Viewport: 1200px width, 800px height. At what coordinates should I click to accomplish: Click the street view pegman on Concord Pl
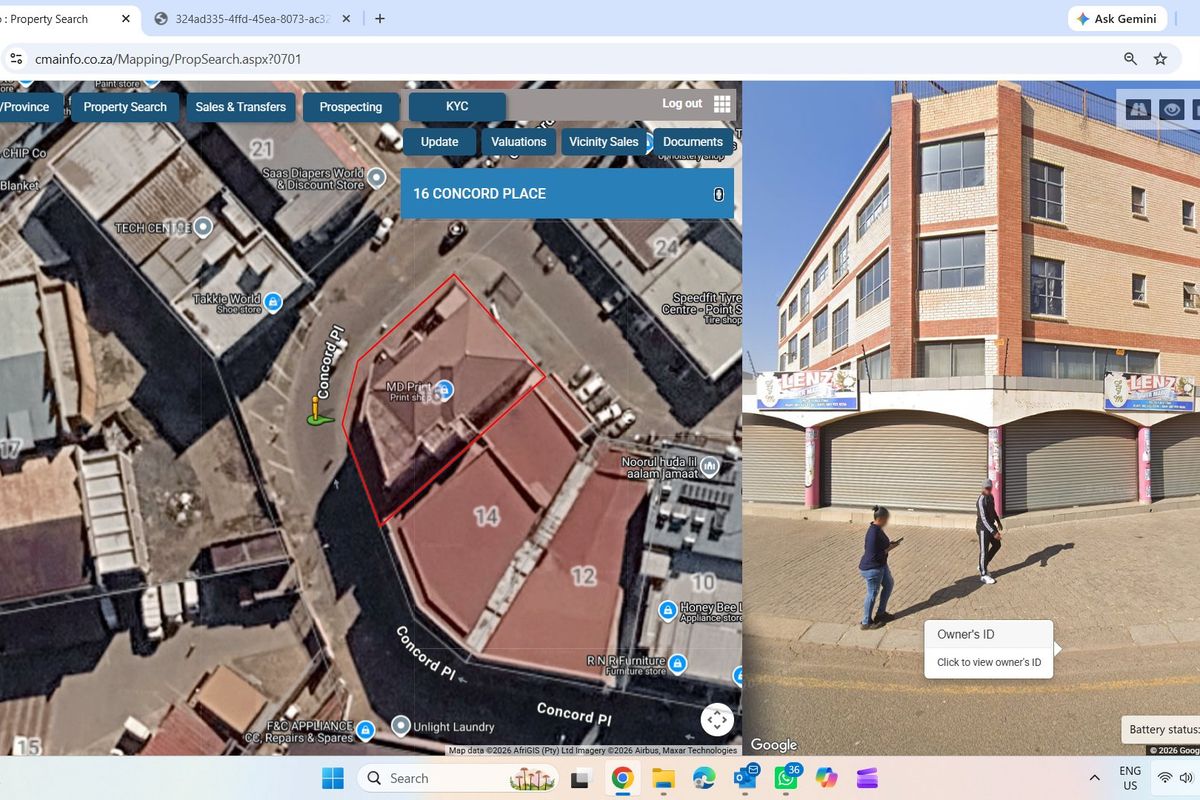318,411
